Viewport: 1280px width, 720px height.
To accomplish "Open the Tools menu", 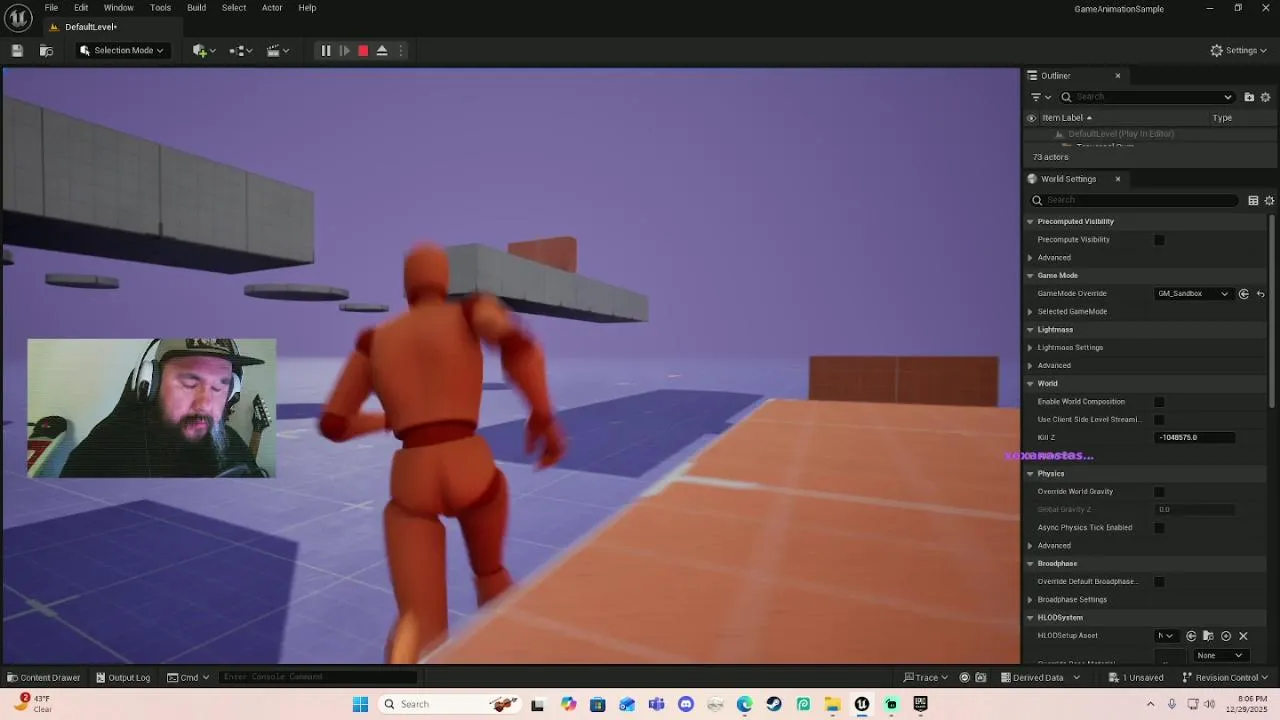I will point(160,8).
